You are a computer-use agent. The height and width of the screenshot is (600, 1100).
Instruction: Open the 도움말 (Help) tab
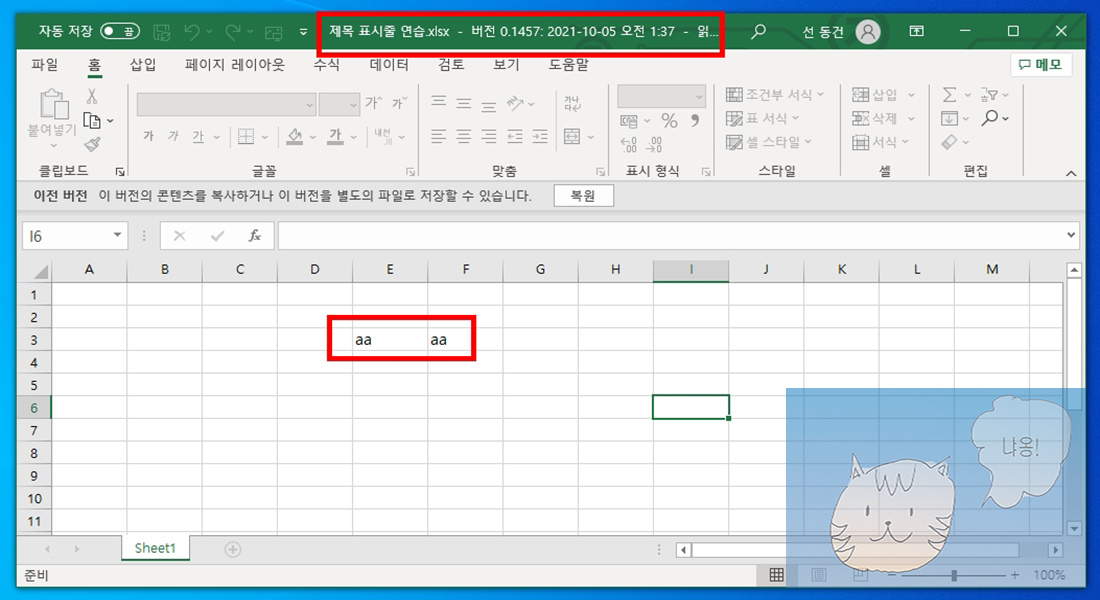pos(569,65)
